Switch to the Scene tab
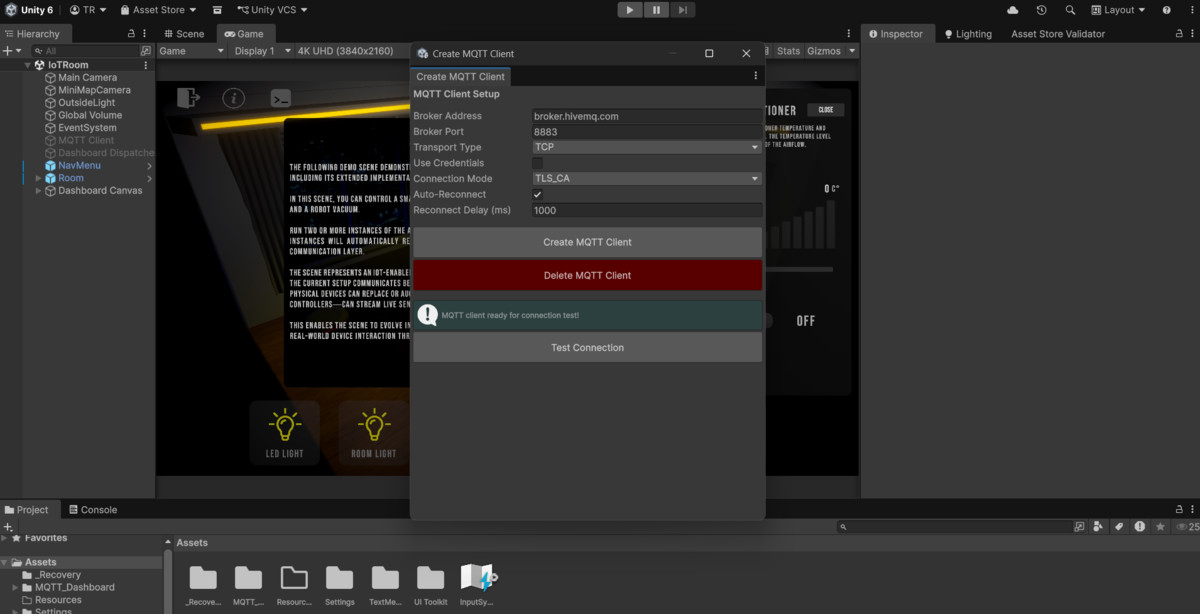The width and height of the screenshot is (1200, 614). click(183, 34)
